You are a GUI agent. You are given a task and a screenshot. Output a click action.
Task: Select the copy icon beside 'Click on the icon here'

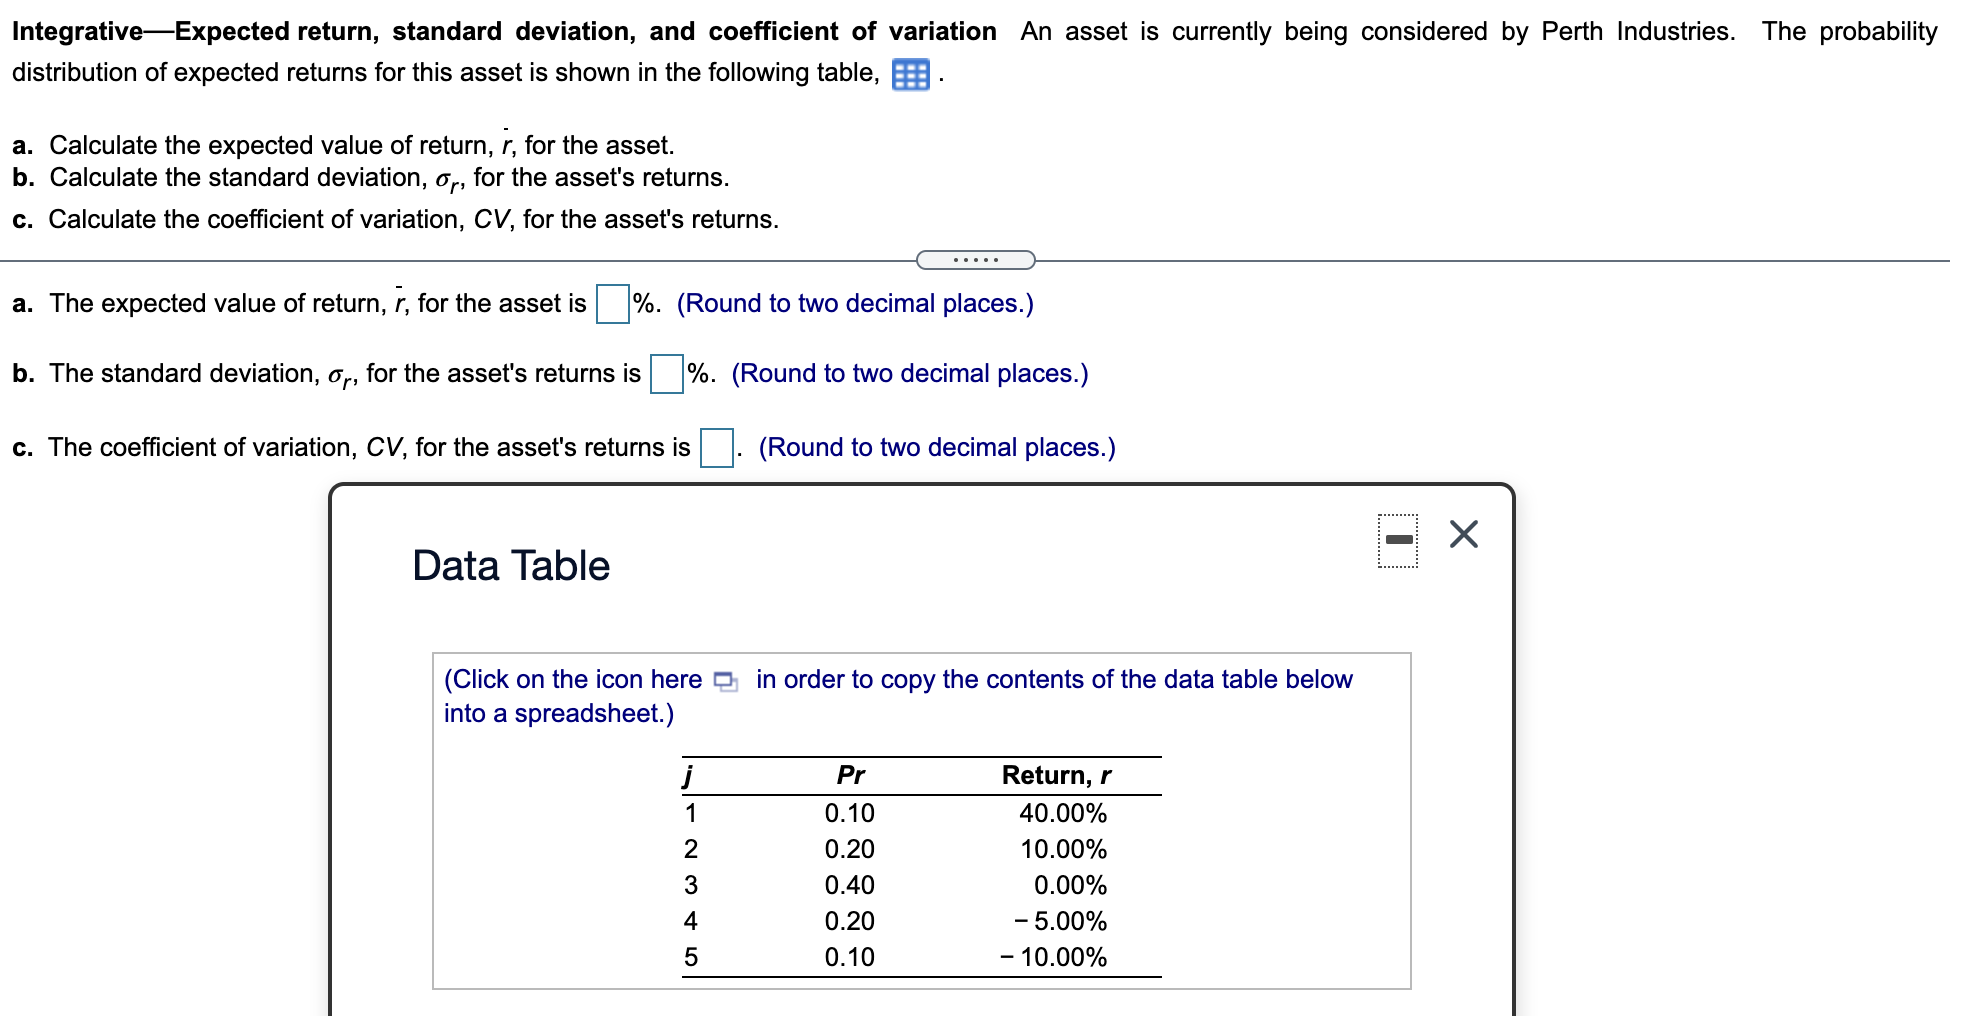coord(725,681)
